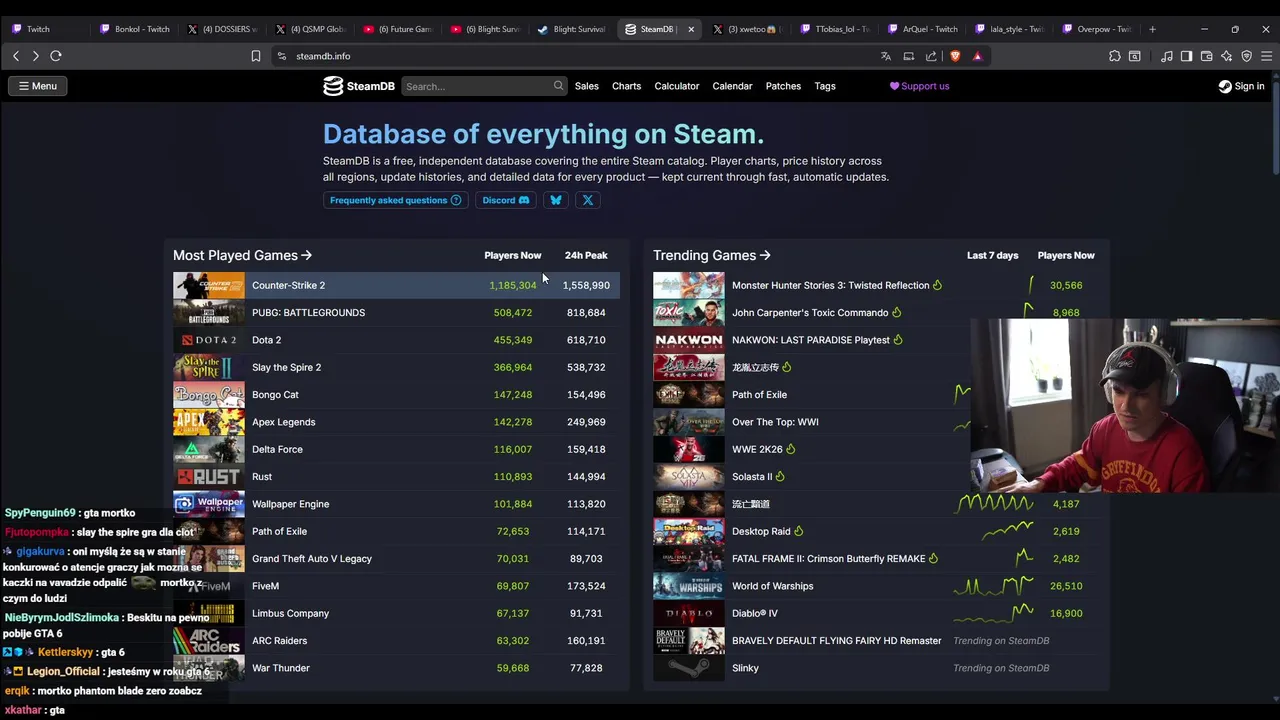Click Rust 24h peak value 144,994
This screenshot has height=720, width=1280.
tap(586, 477)
